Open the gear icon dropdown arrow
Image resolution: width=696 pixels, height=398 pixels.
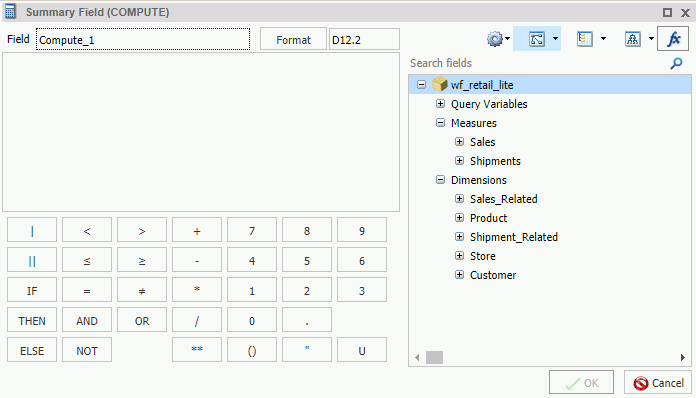point(507,39)
